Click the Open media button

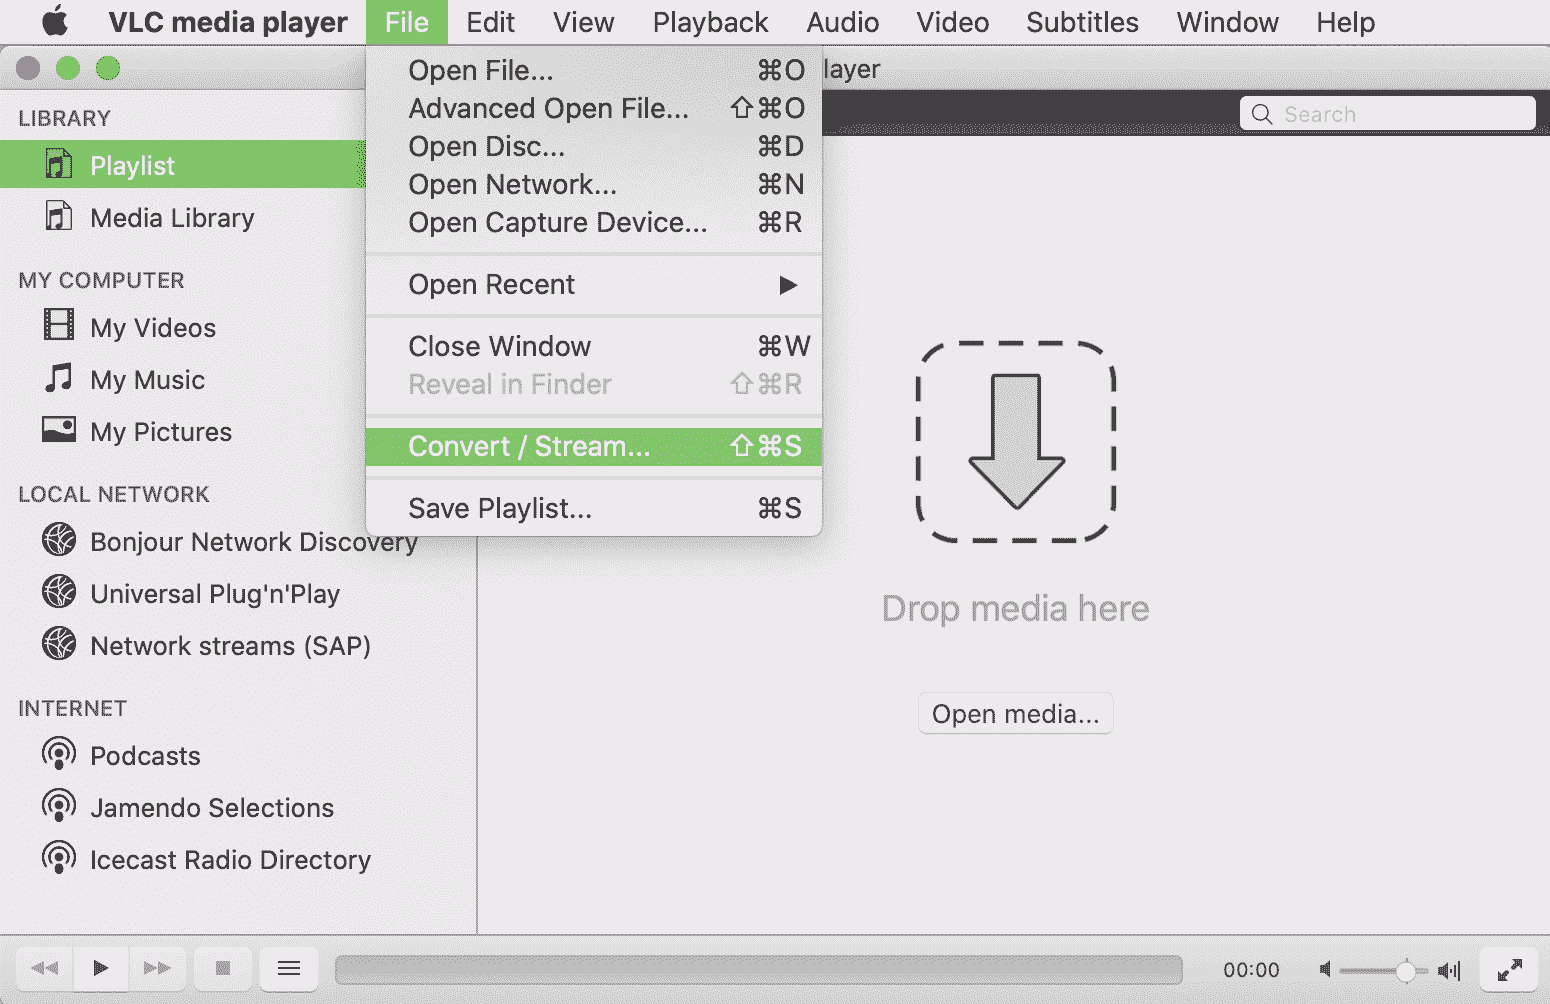click(1015, 714)
